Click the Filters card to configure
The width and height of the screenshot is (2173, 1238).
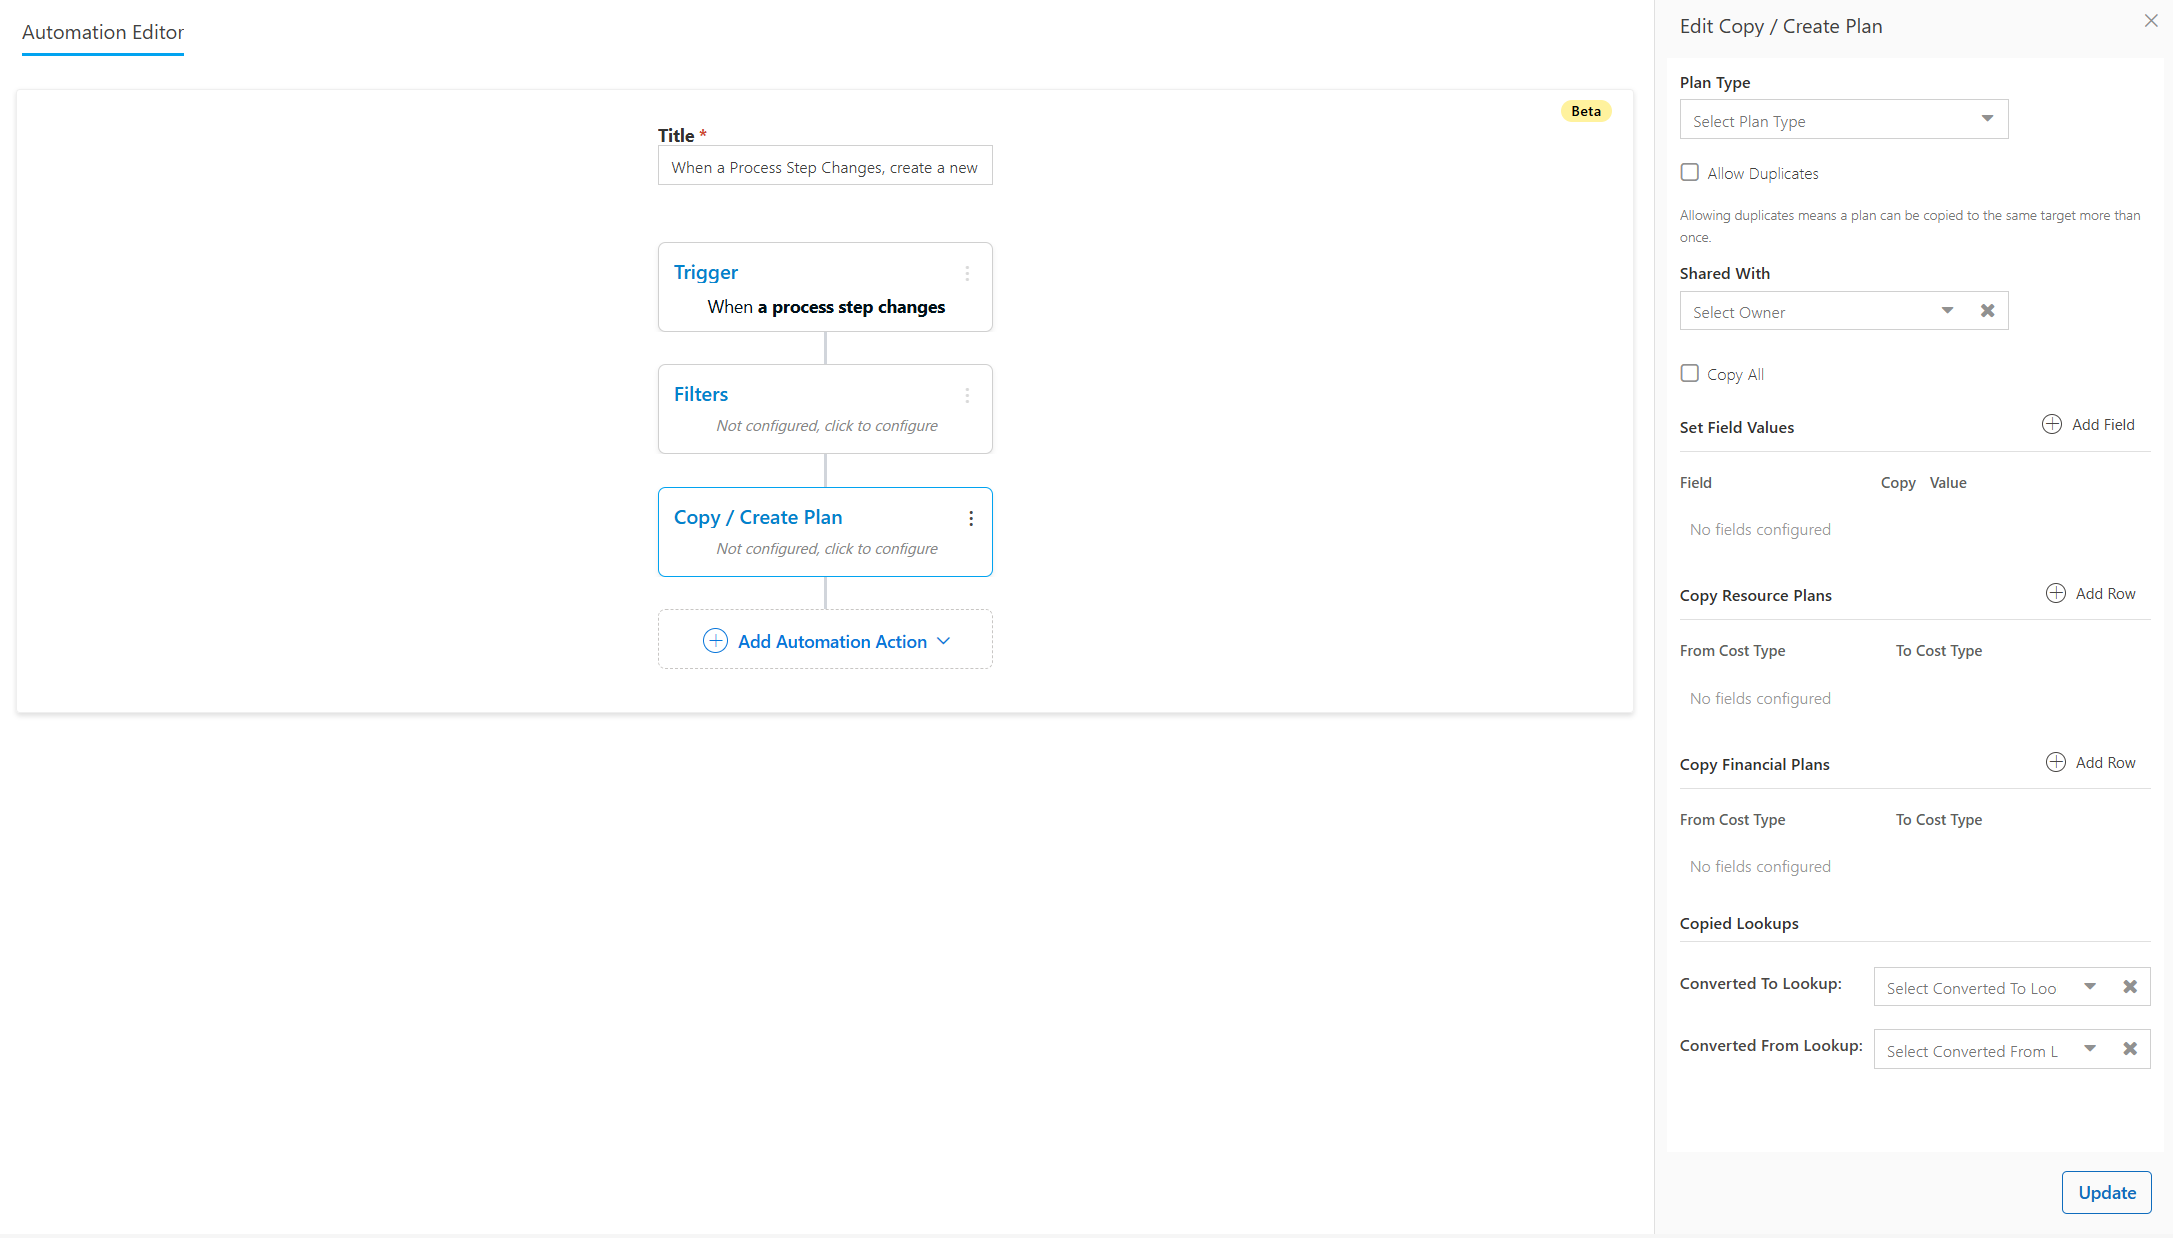click(x=825, y=409)
